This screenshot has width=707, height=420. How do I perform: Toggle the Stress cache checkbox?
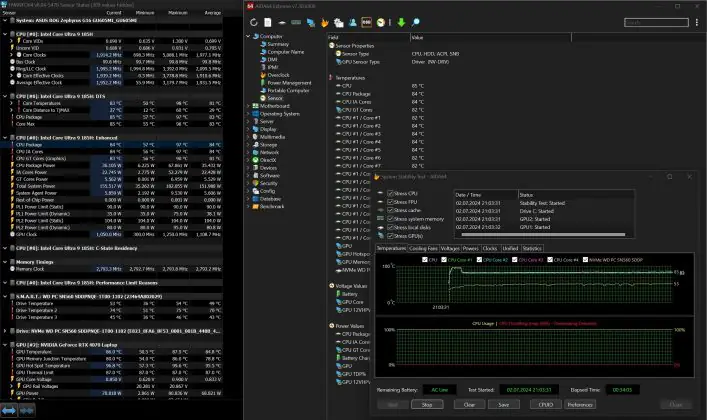click(x=390, y=210)
